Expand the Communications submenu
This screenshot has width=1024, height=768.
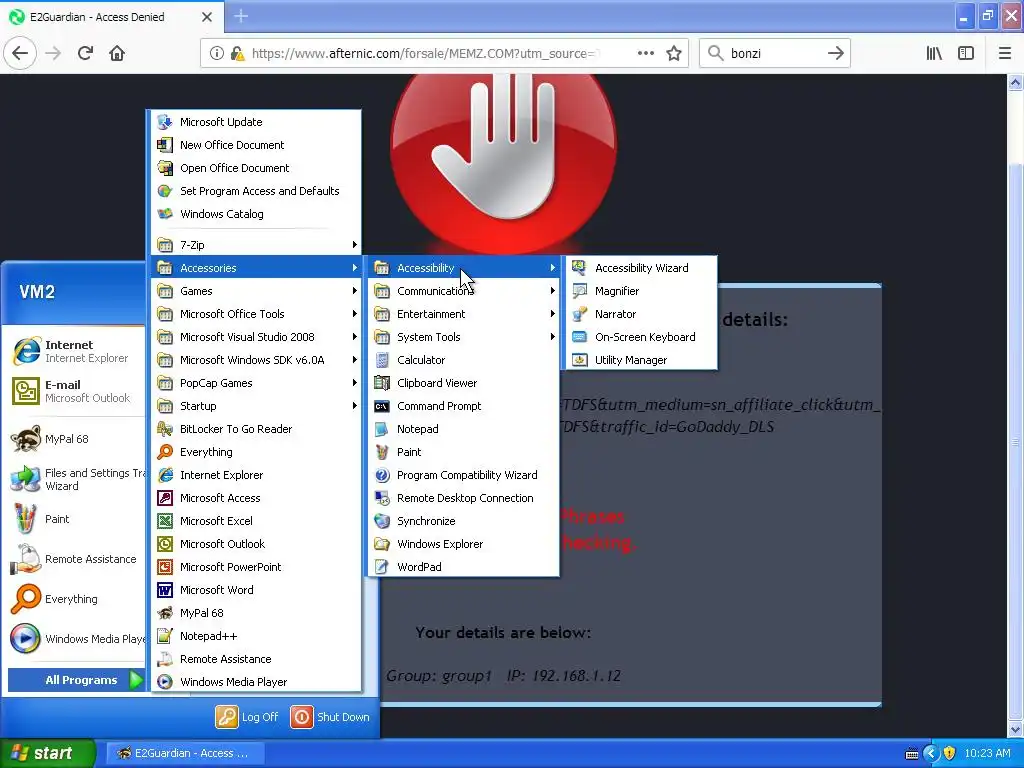pos(463,291)
